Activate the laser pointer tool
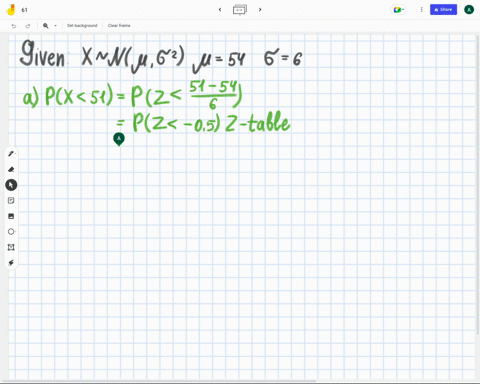This screenshot has width=480, height=384. tap(11, 263)
